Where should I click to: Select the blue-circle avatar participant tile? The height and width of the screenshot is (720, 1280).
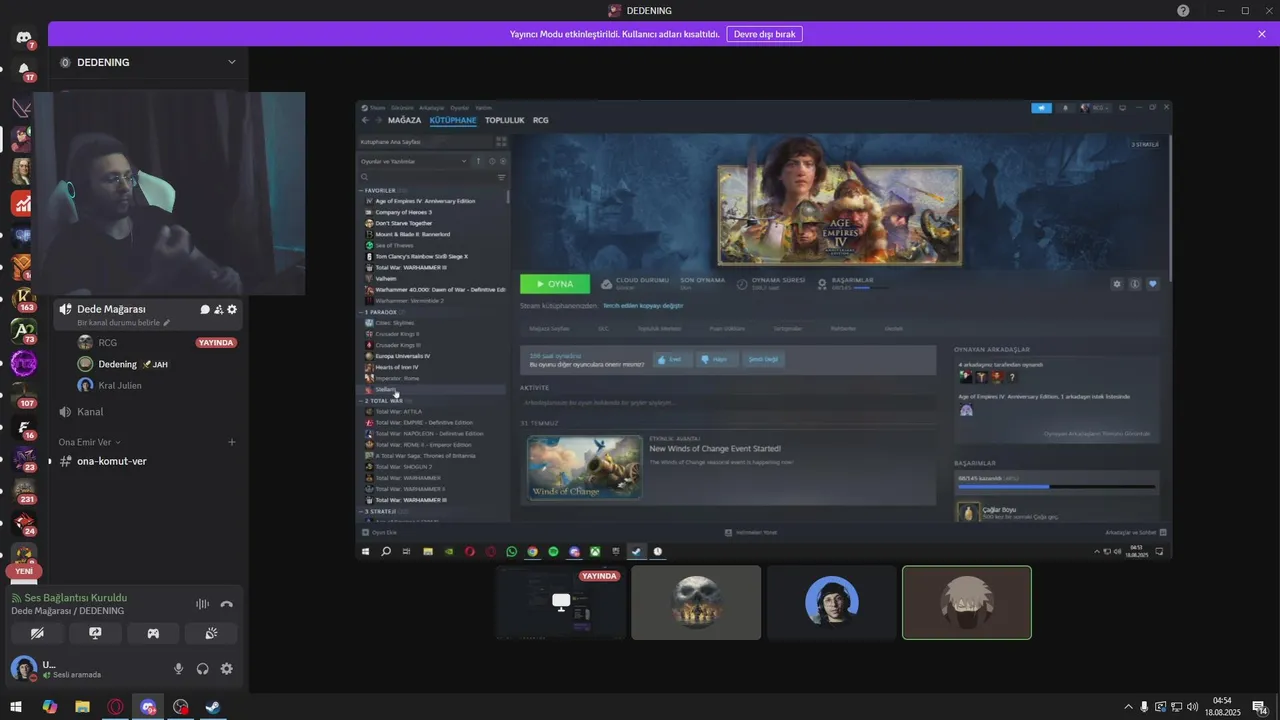coord(832,602)
